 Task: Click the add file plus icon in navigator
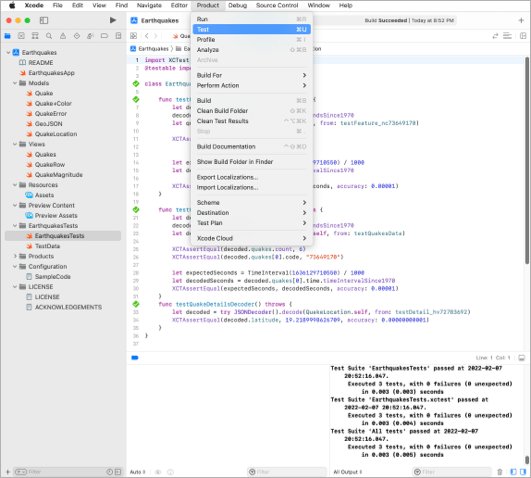[x=7, y=472]
